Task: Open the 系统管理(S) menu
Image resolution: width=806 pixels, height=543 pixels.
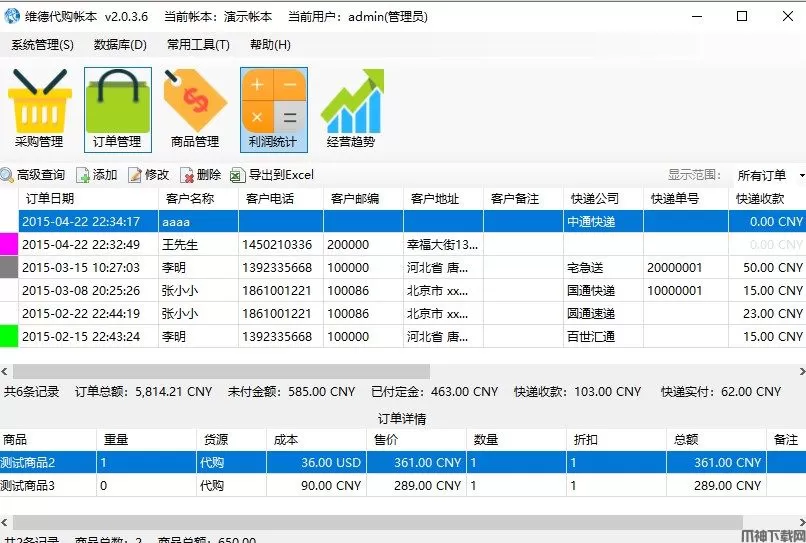Action: tap(42, 45)
